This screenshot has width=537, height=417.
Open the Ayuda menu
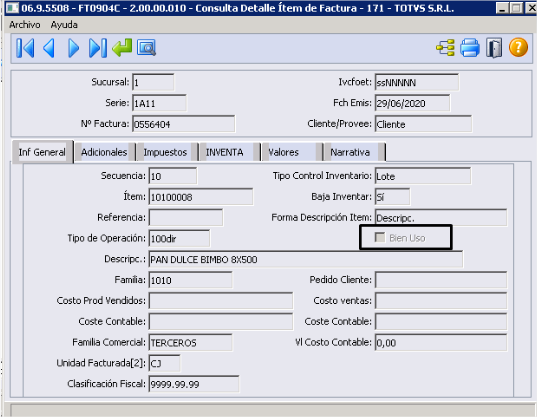pos(64,25)
